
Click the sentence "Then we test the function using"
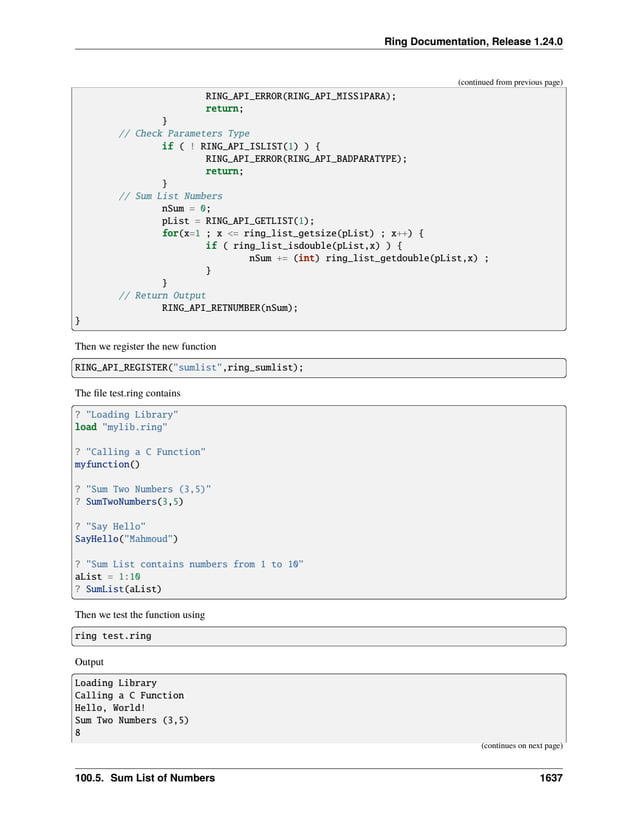point(140,615)
